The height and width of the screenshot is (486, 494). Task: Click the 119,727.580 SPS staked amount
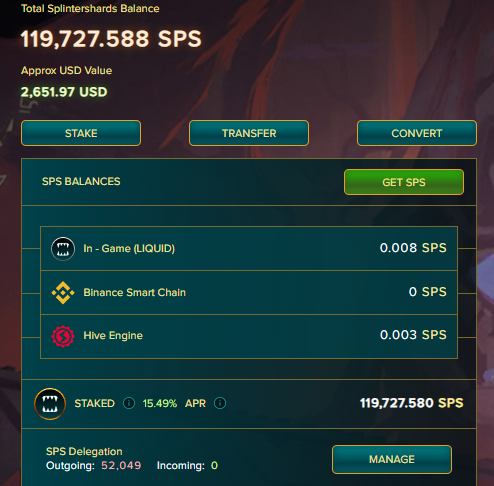pyautogui.click(x=412, y=403)
